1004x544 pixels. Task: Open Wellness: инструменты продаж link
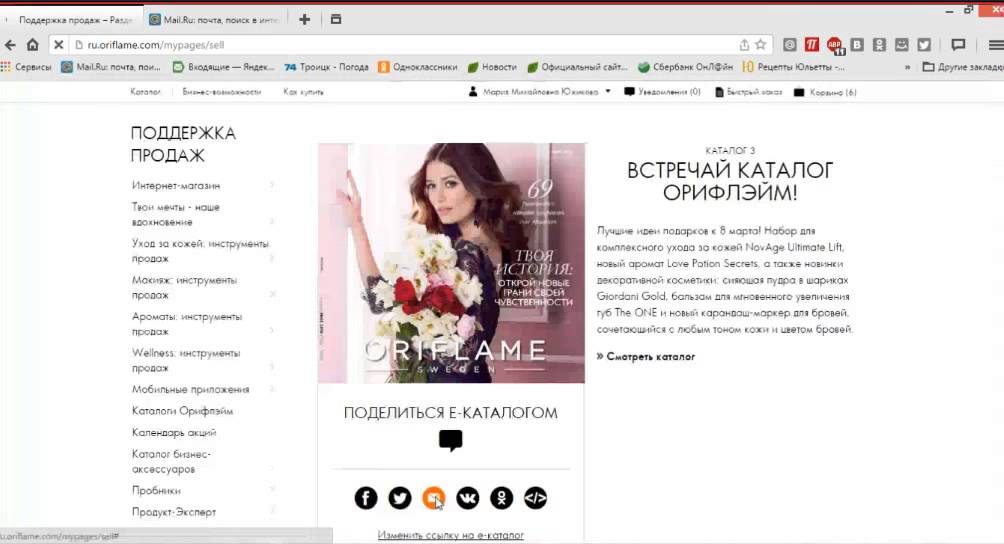point(186,360)
